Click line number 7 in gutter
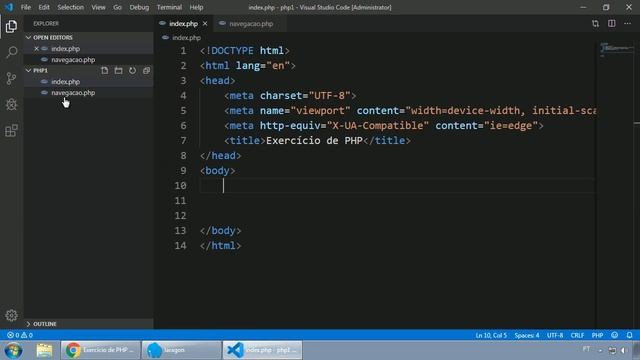The image size is (640, 360). (x=183, y=140)
